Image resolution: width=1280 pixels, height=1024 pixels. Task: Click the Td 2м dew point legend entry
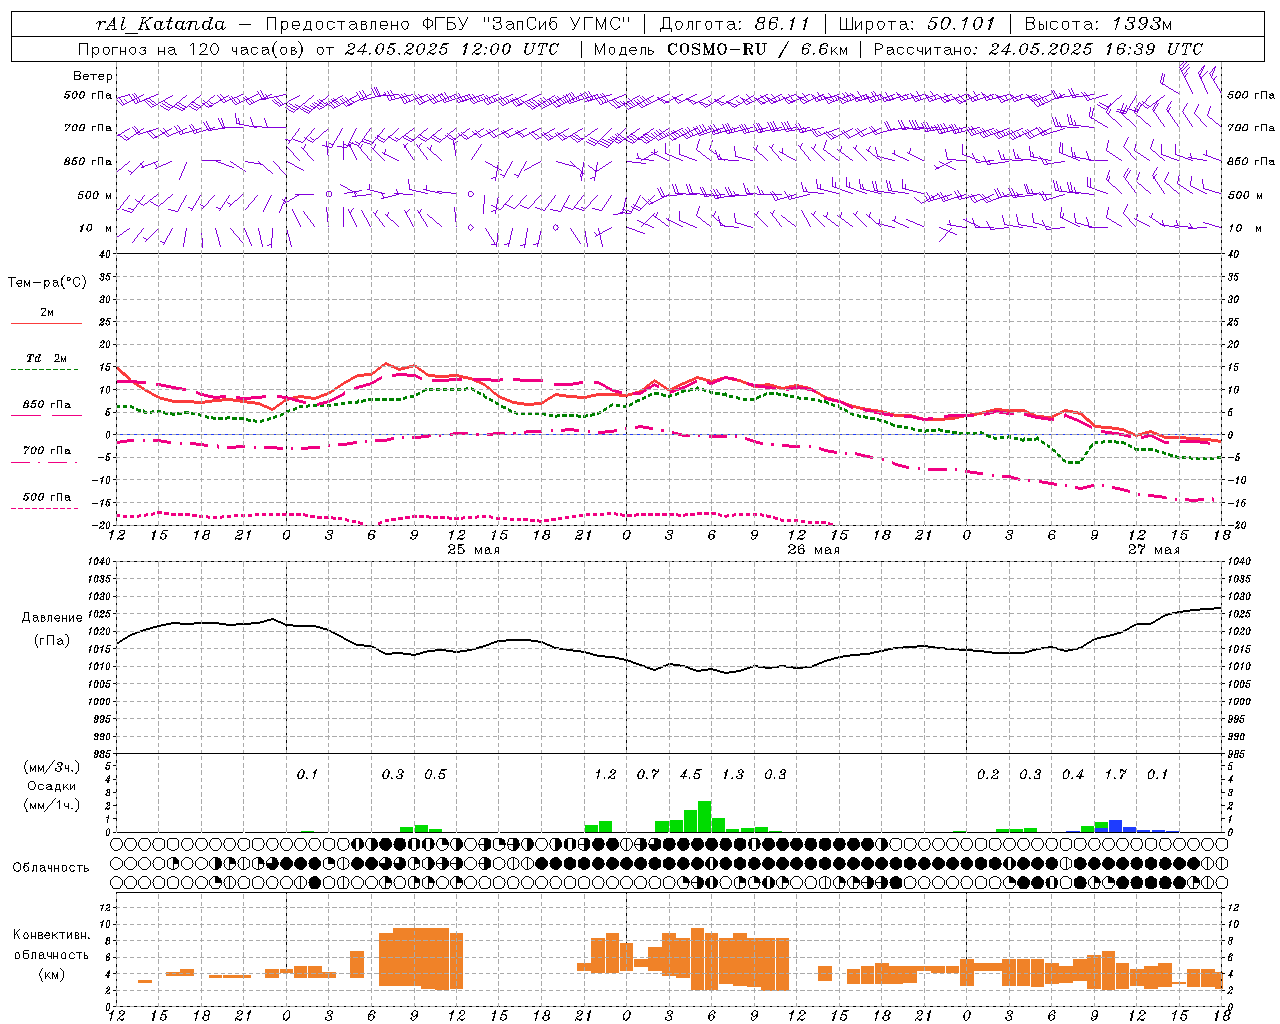click(x=47, y=358)
